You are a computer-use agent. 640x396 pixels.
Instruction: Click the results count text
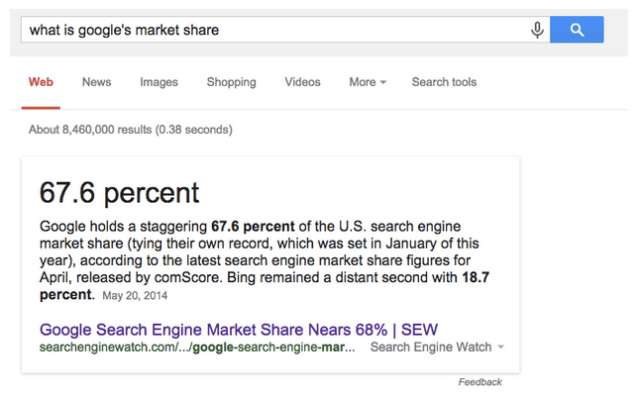coord(130,130)
